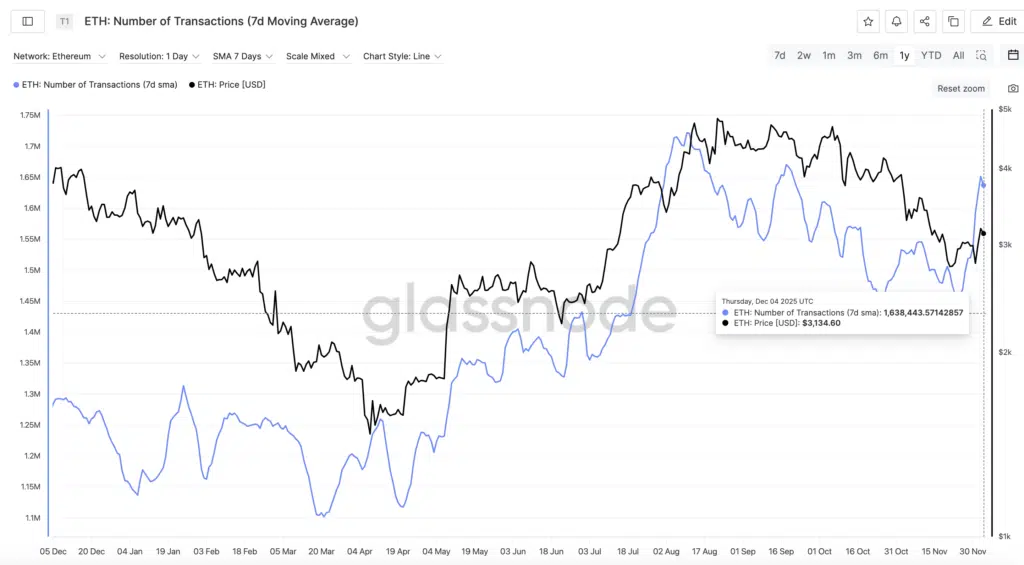Toggle the Number of Transactions legend series

(x=95, y=85)
